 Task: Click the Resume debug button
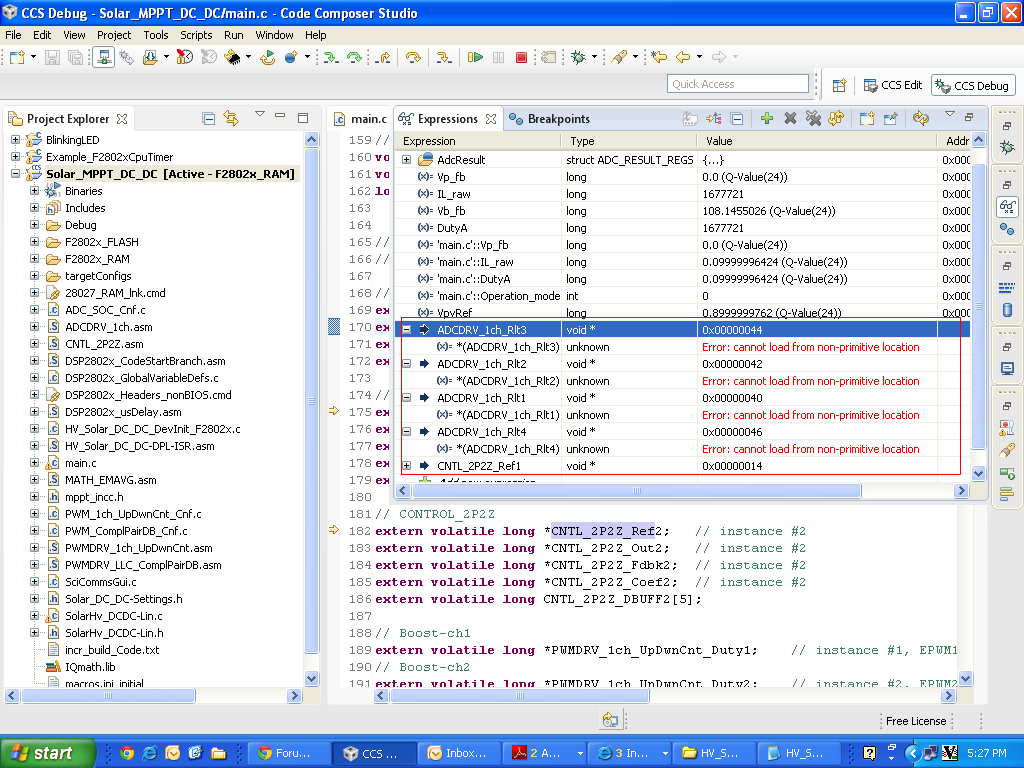(x=476, y=58)
